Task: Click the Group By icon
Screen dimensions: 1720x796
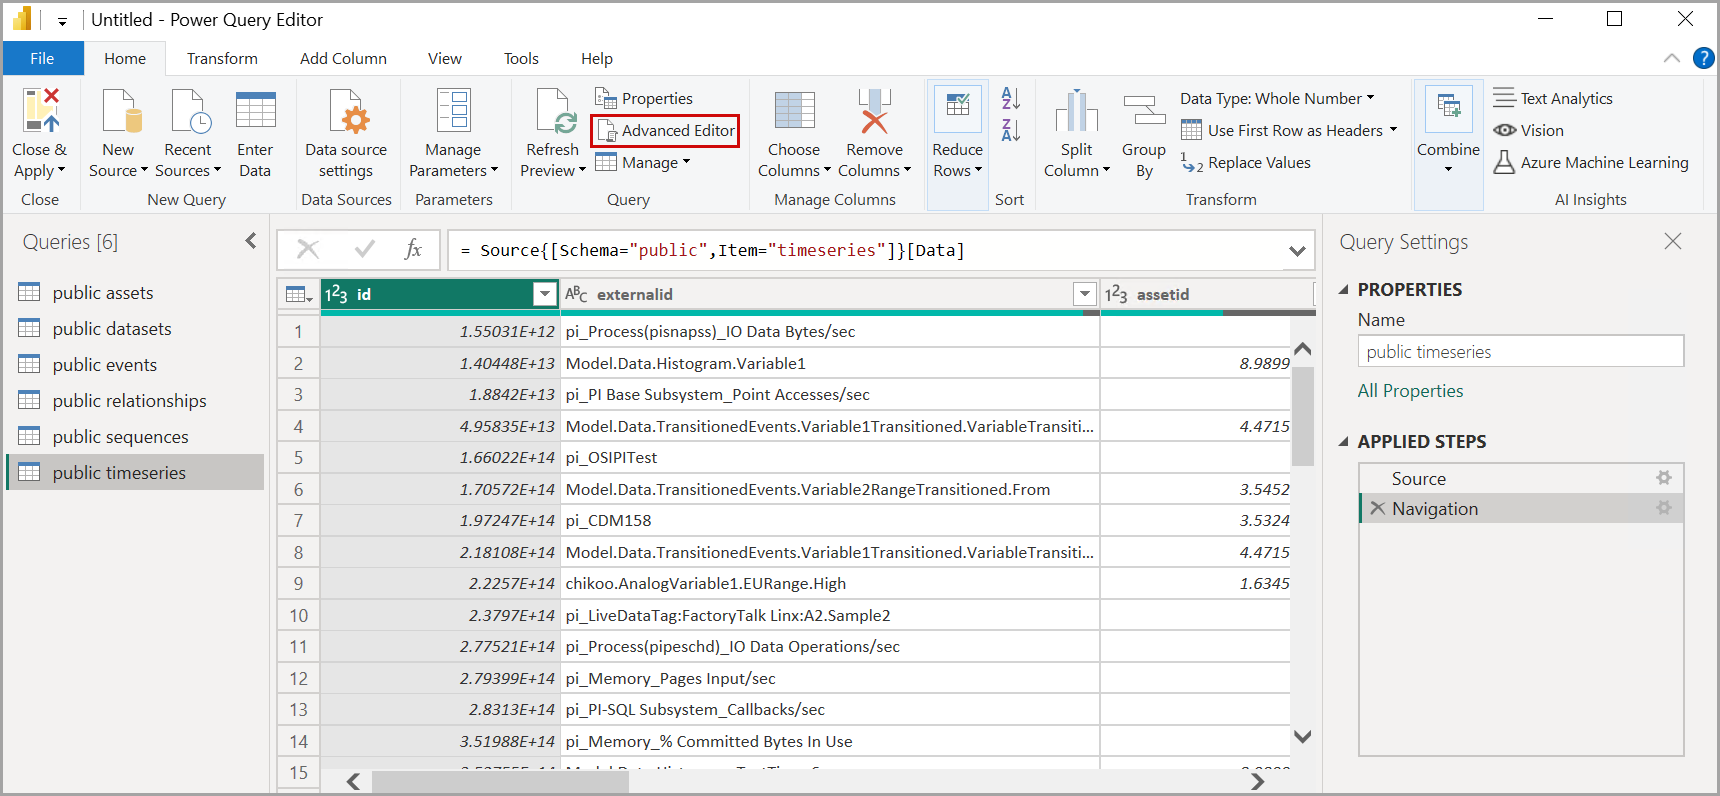Action: coord(1143,111)
